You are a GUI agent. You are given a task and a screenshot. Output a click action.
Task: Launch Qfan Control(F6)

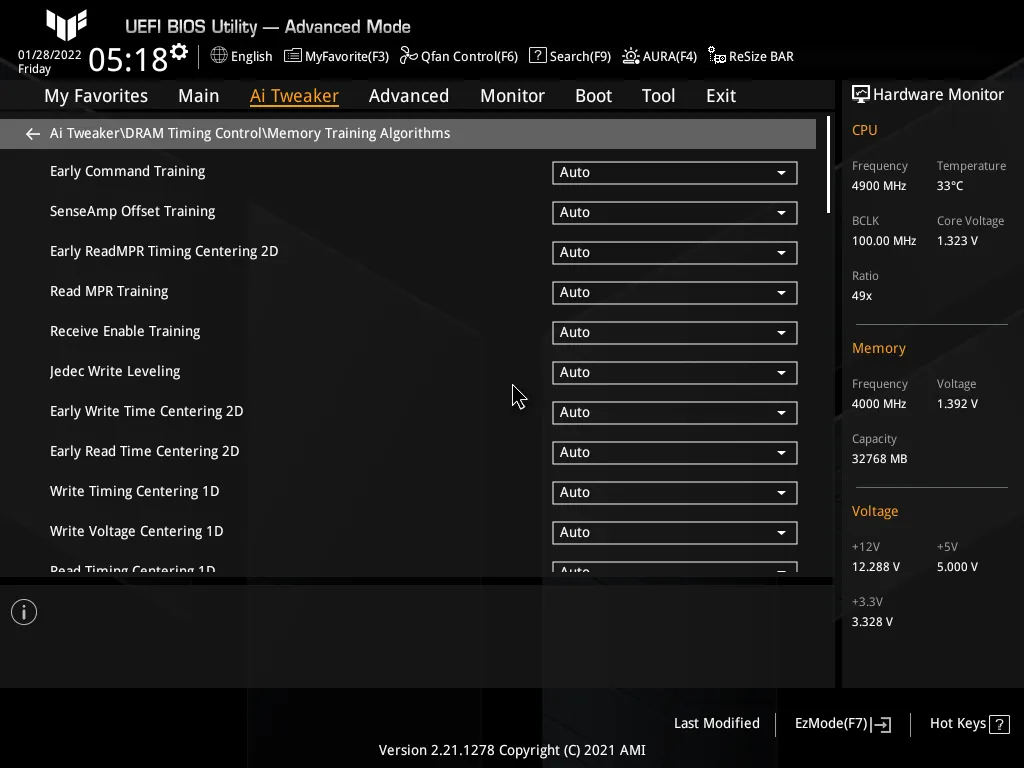(470, 57)
